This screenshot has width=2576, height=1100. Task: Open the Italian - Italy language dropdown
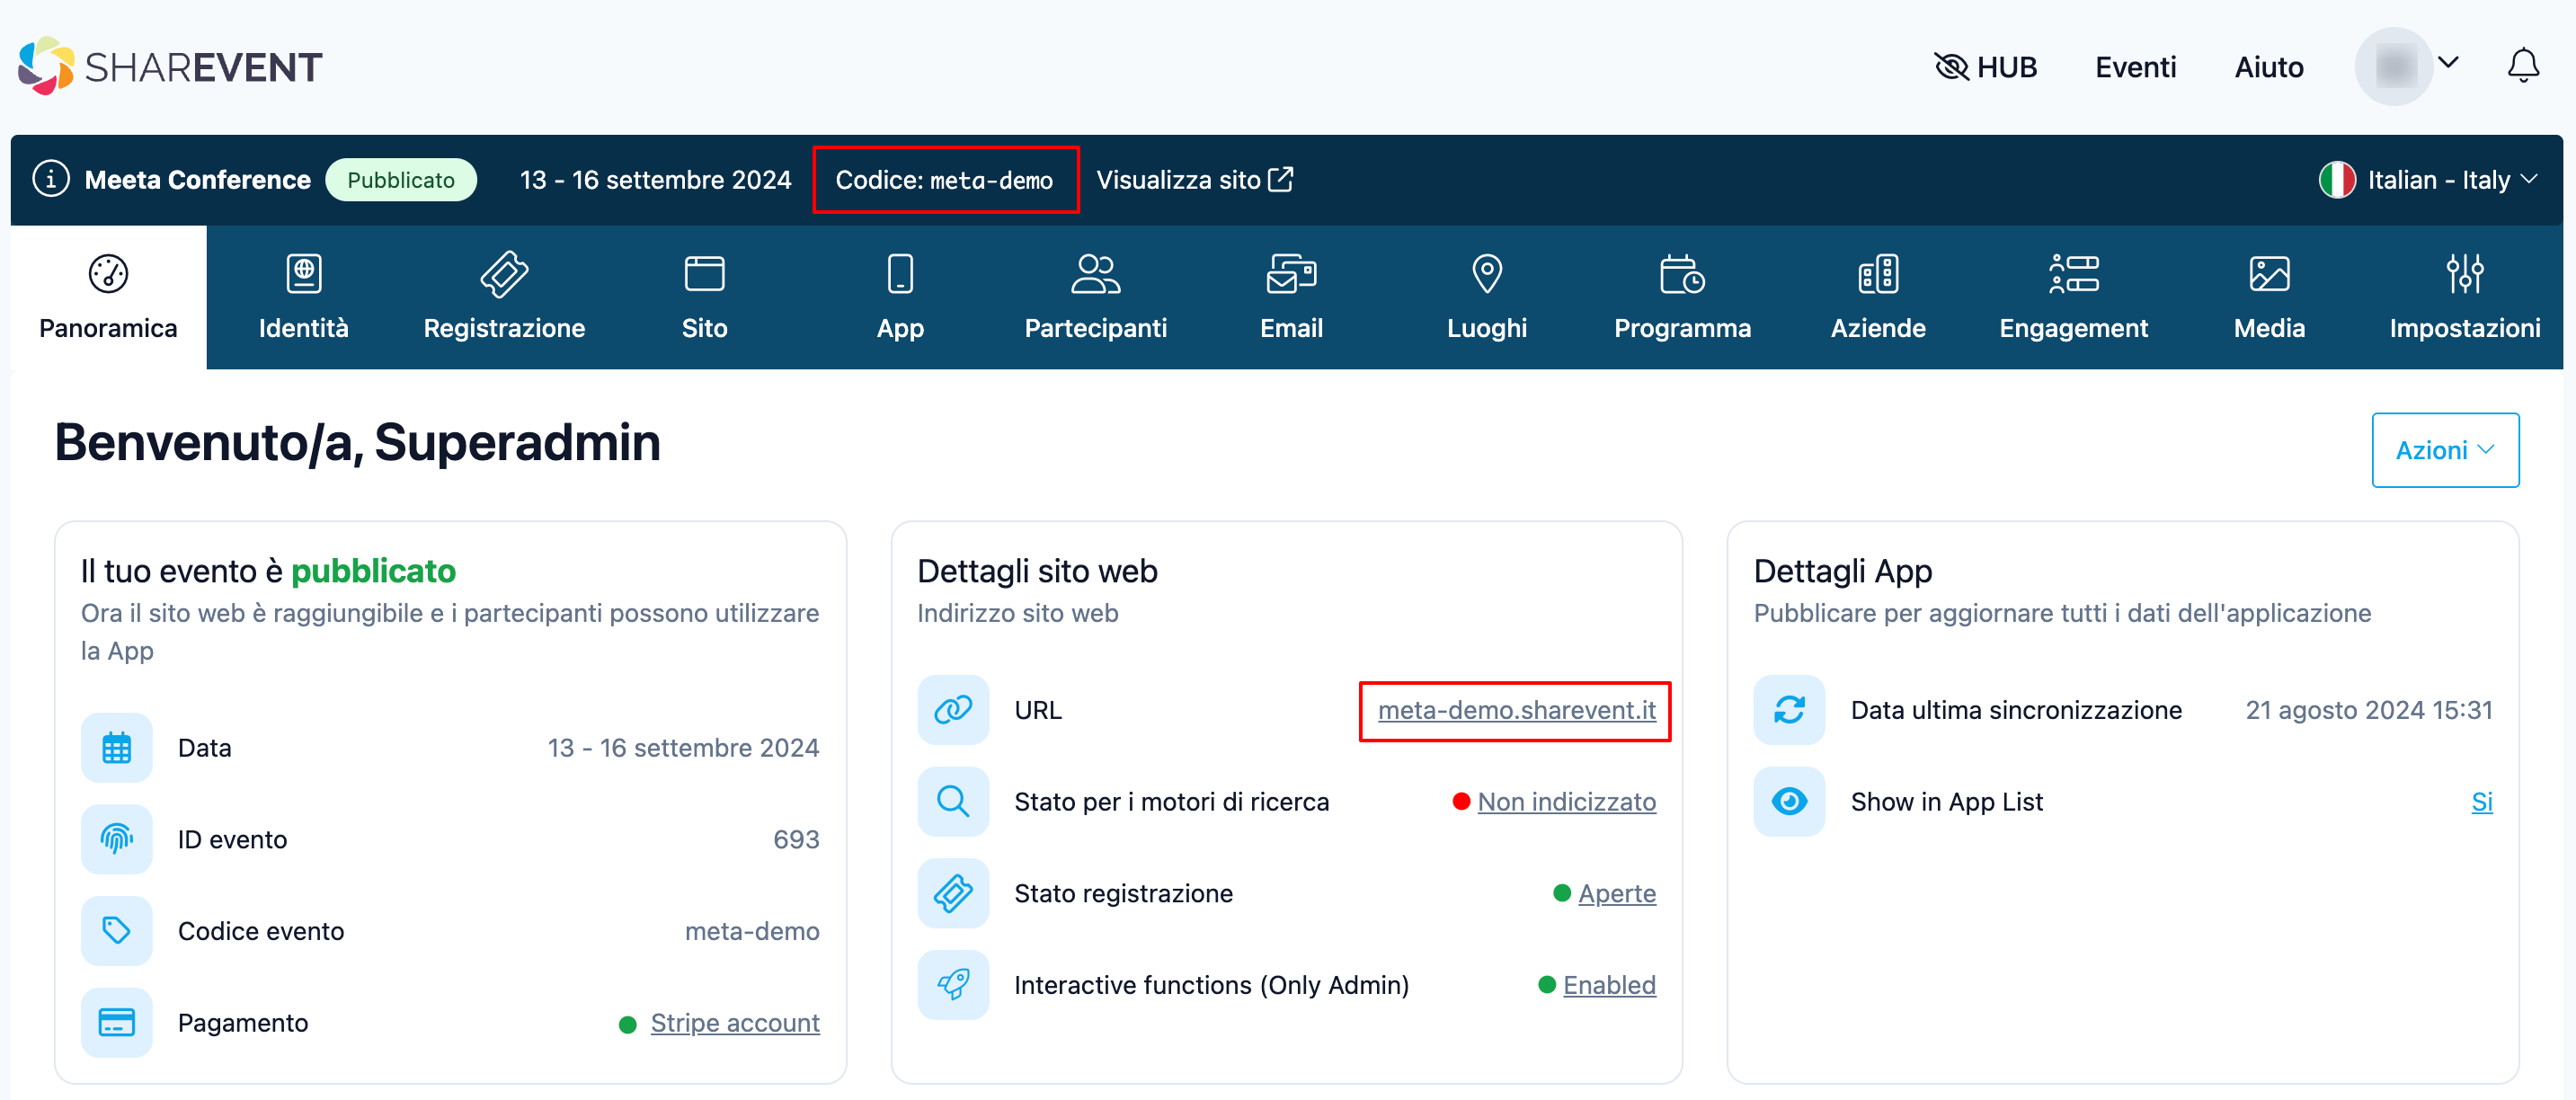[x=2428, y=180]
